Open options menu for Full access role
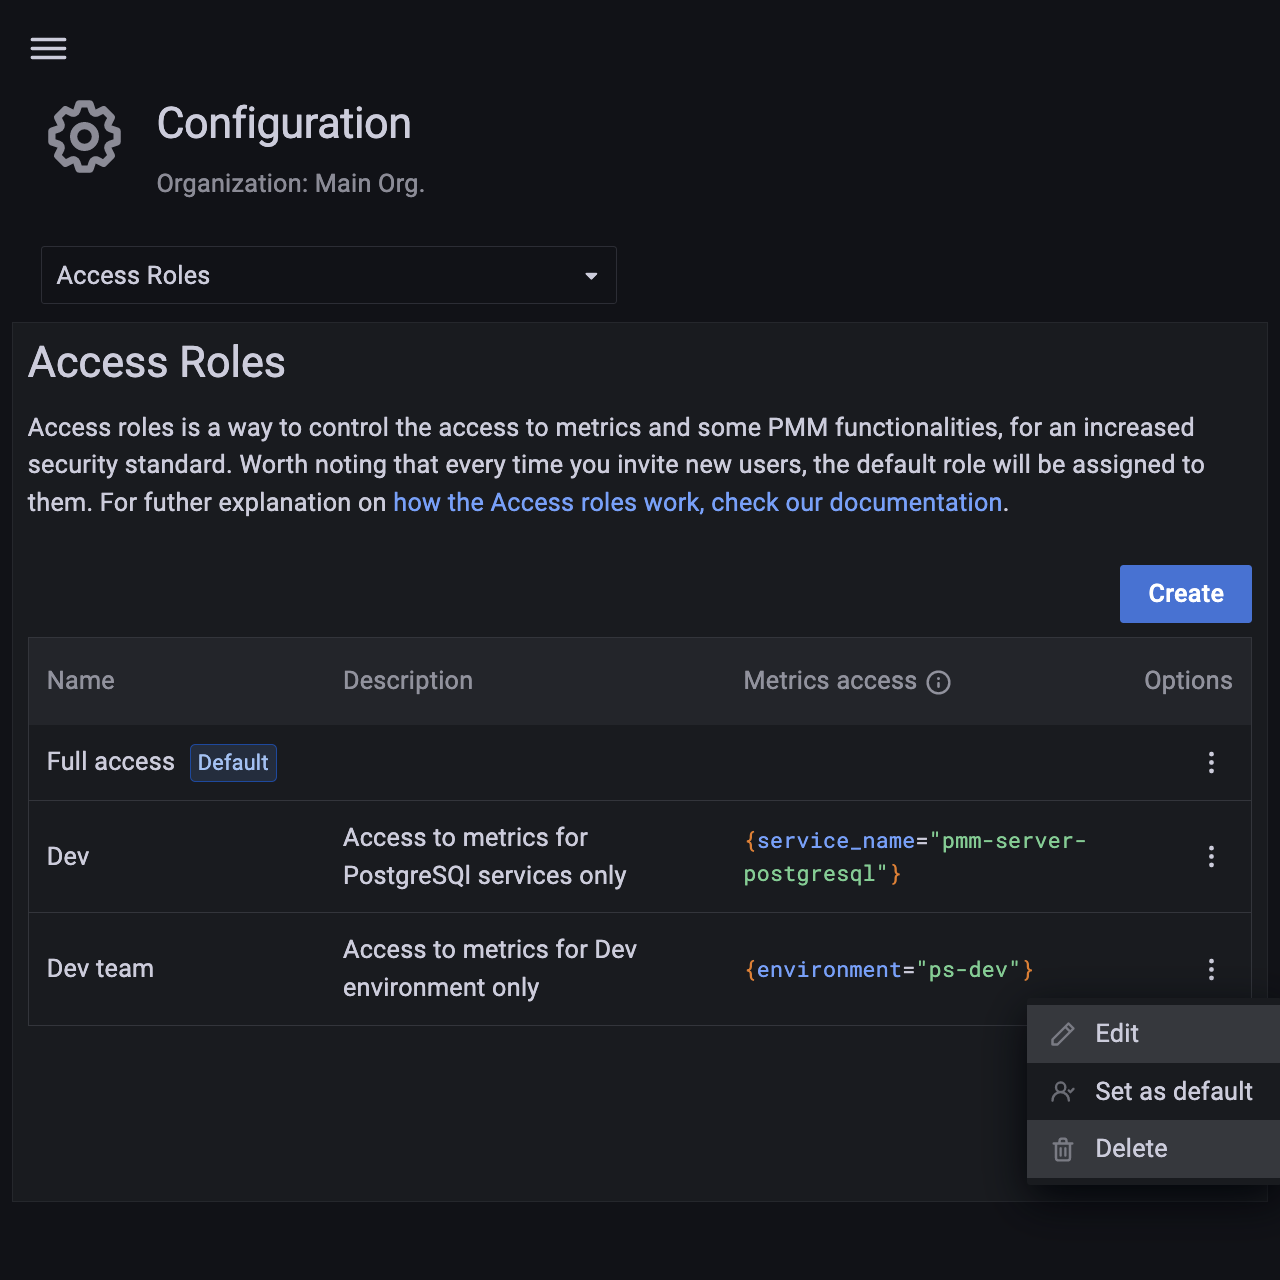The image size is (1280, 1280). pyautogui.click(x=1211, y=763)
